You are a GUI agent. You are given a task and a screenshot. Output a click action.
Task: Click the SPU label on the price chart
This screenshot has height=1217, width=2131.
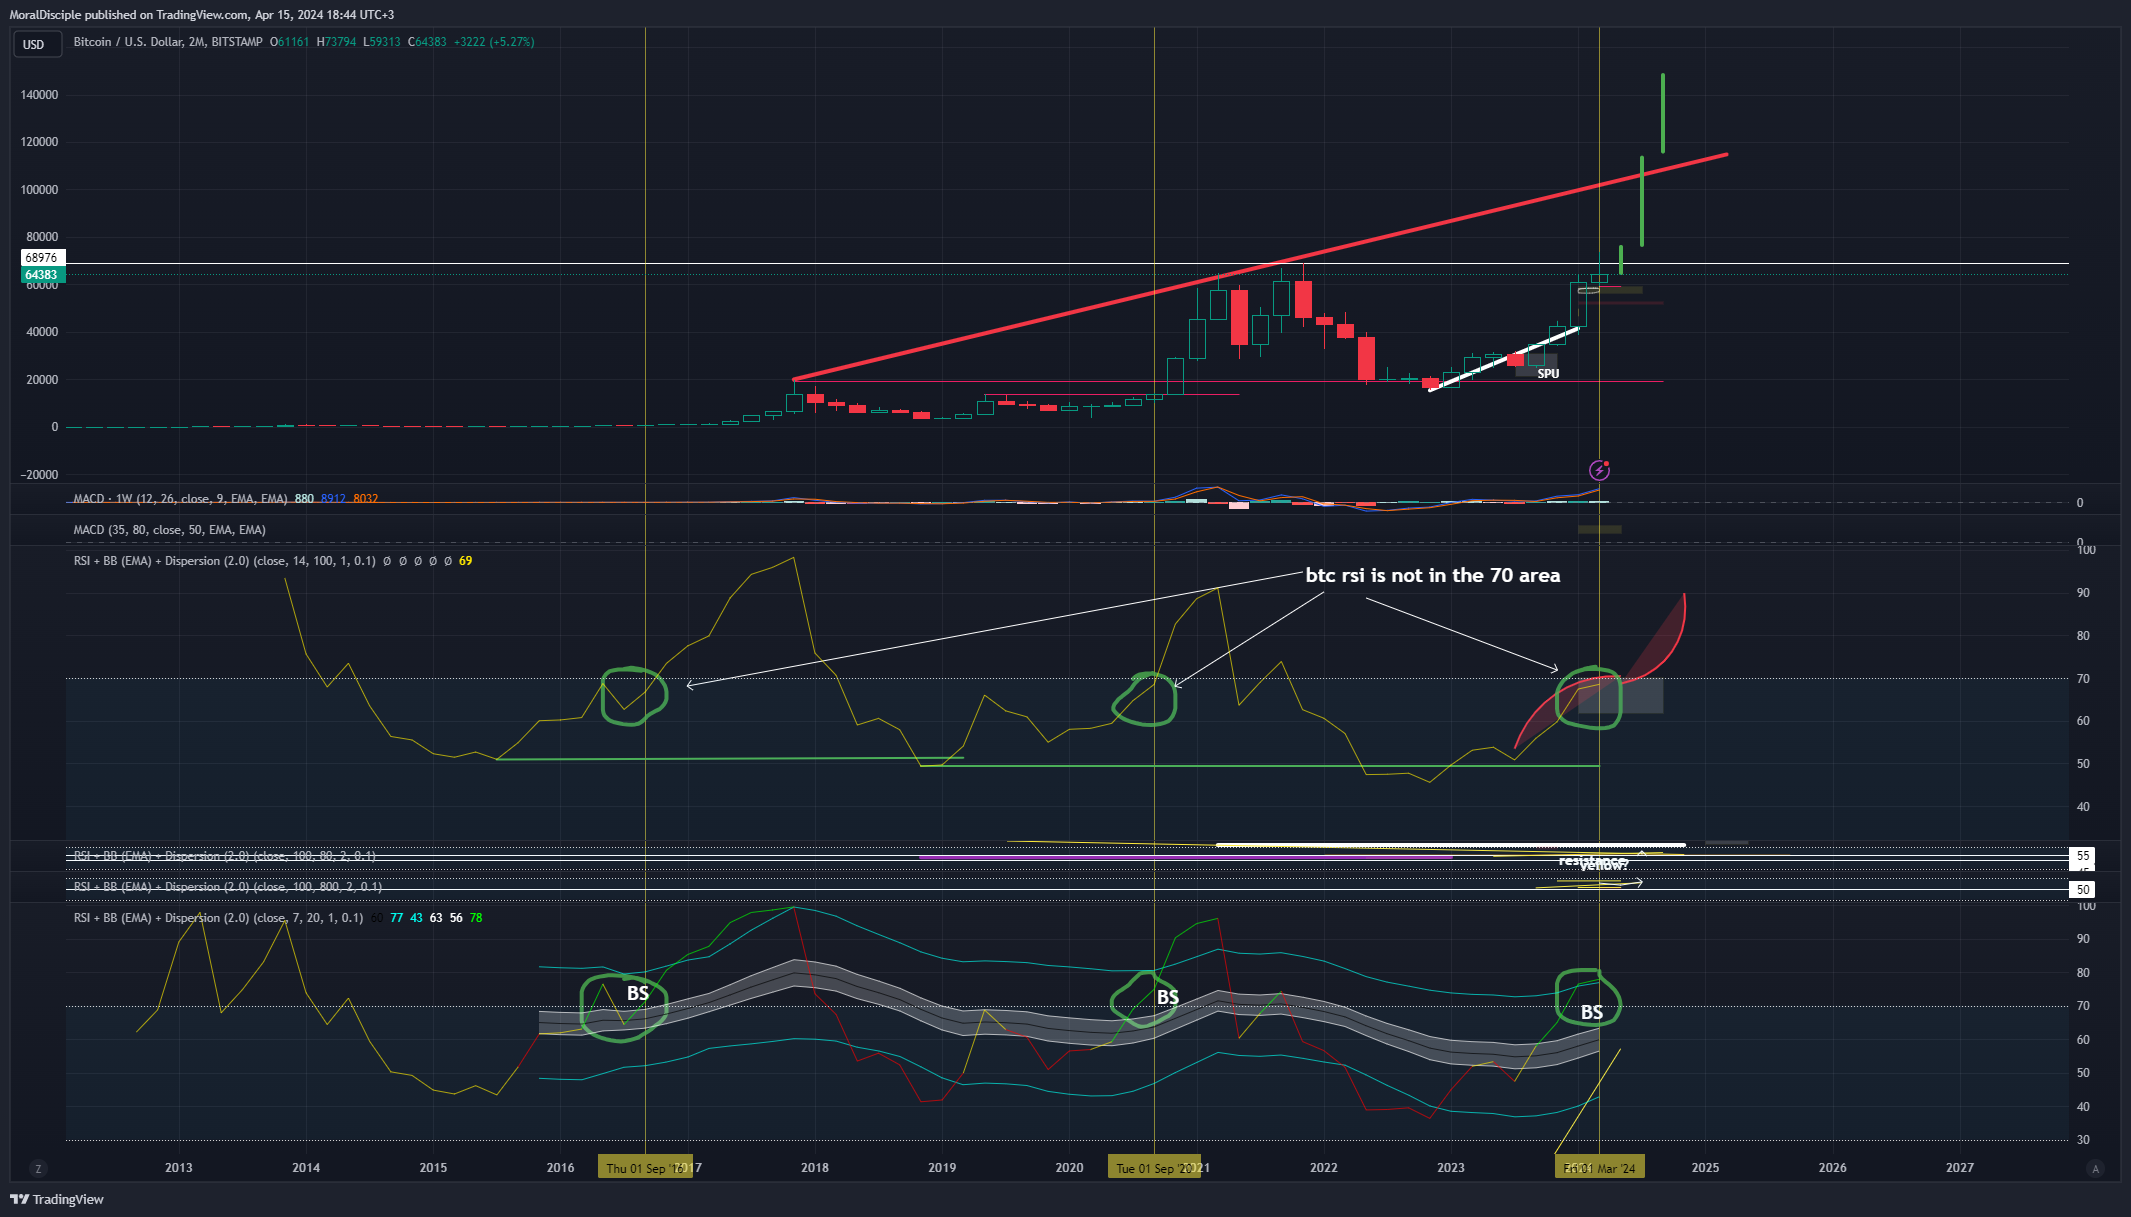pos(1548,374)
